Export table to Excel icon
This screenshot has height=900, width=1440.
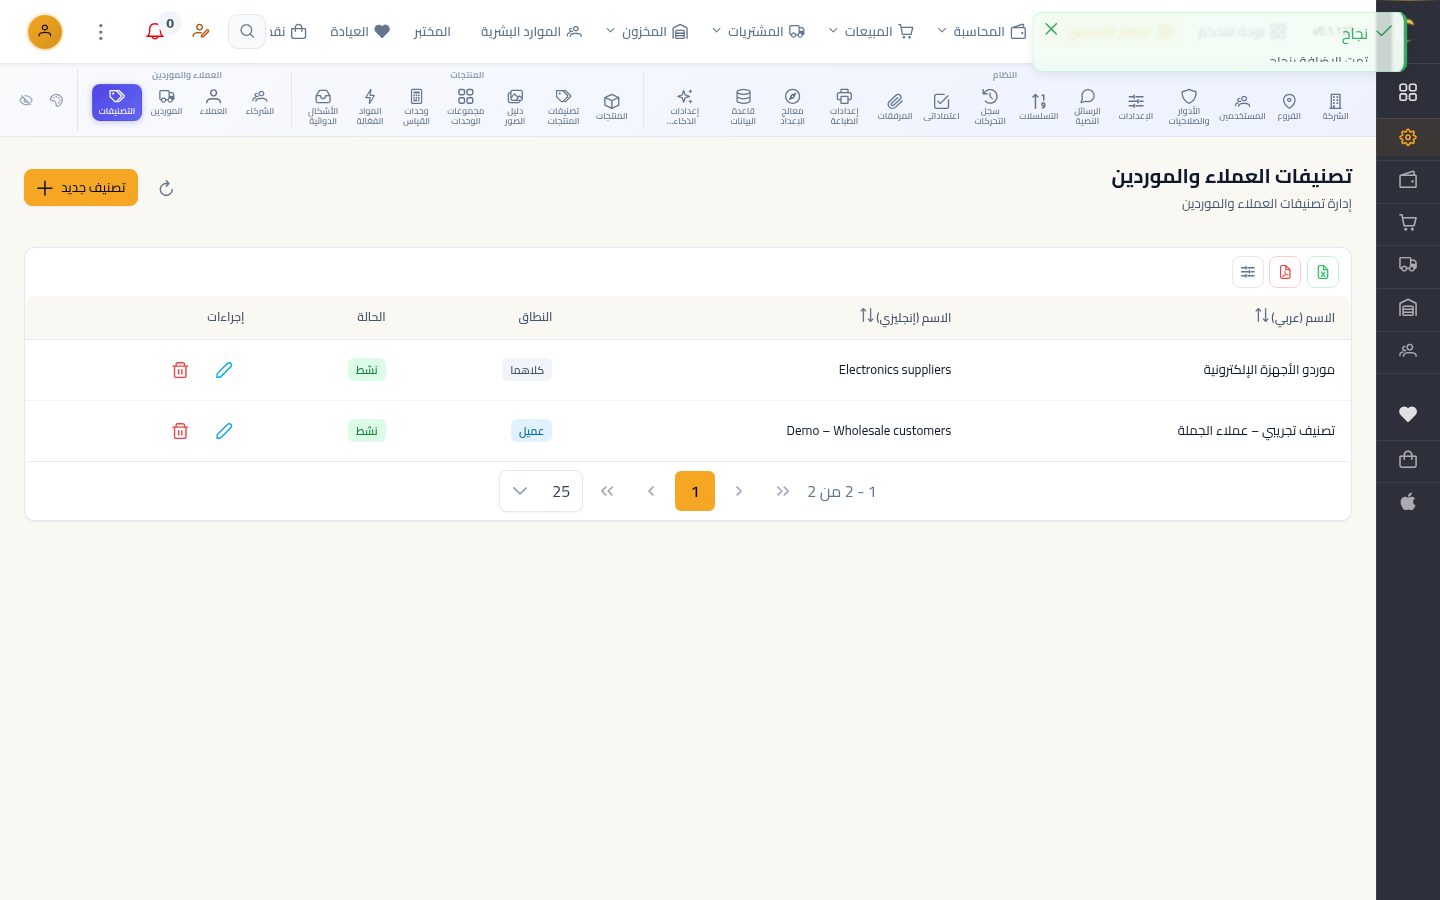pos(1323,272)
